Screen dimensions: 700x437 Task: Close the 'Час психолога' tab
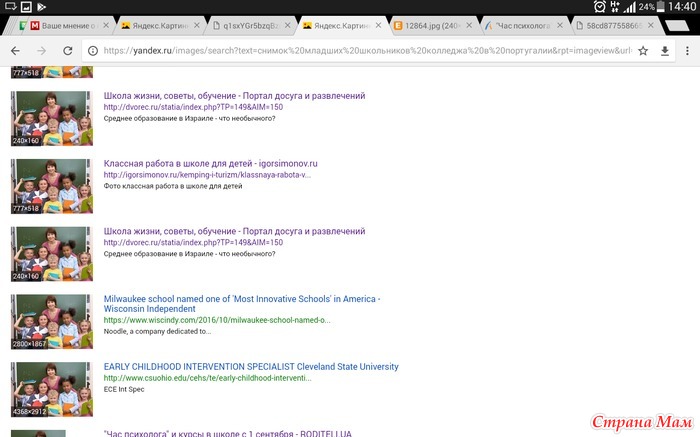click(x=560, y=25)
